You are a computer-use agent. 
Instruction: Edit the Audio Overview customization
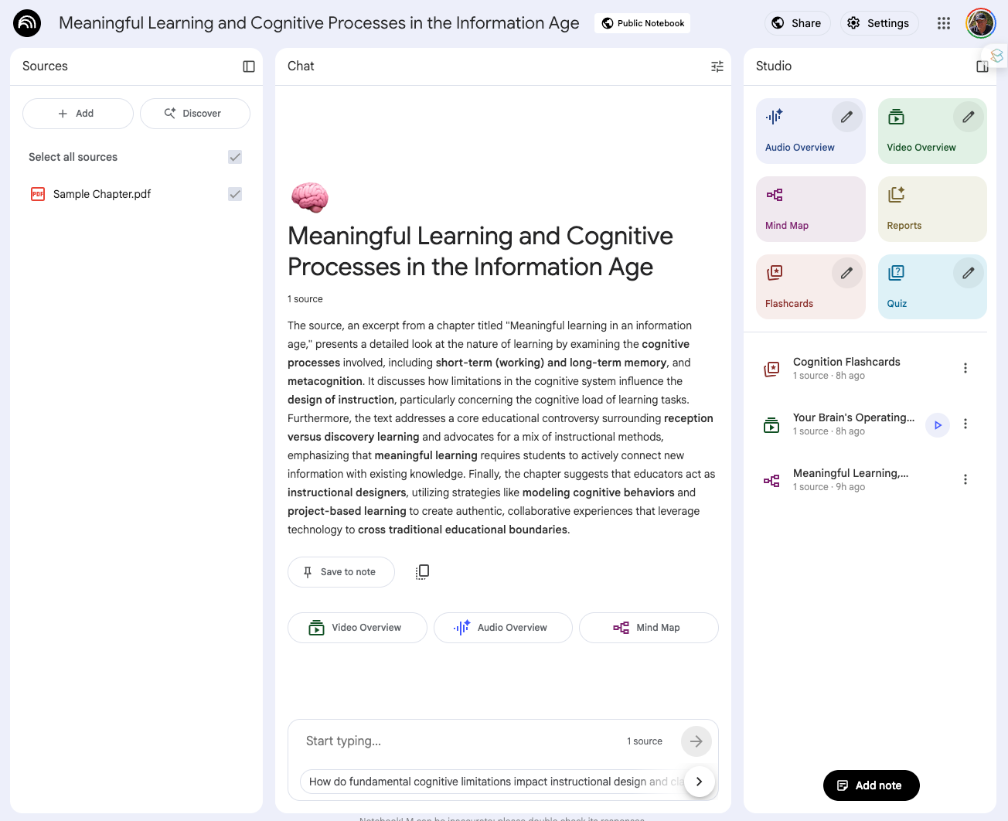pyautogui.click(x=847, y=117)
